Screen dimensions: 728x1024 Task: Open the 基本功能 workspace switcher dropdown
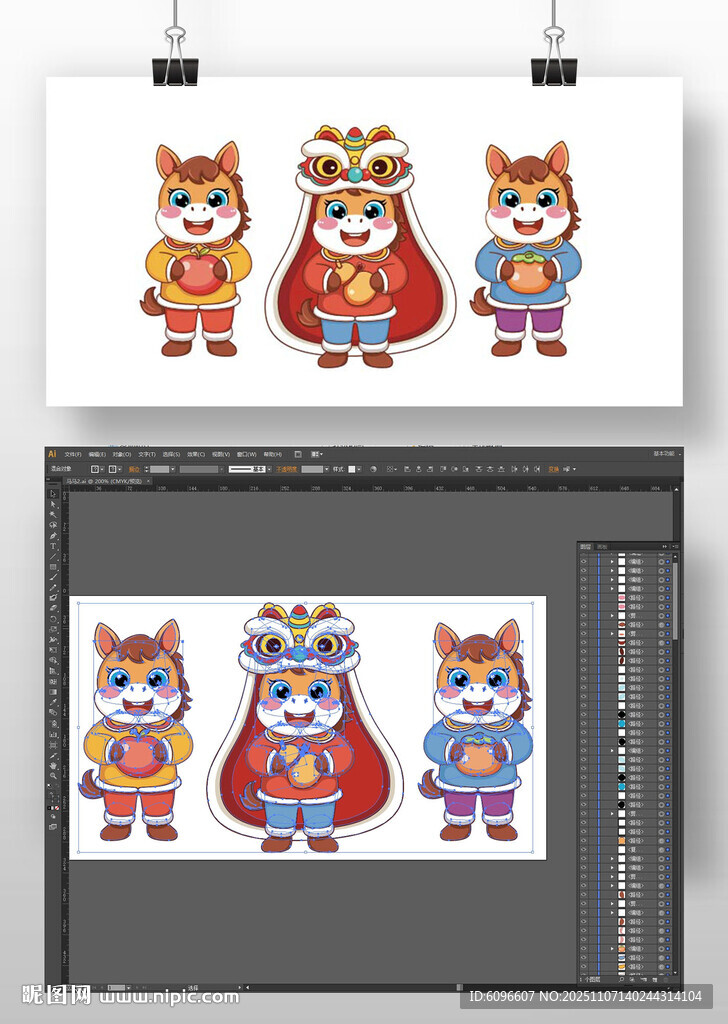[x=666, y=454]
